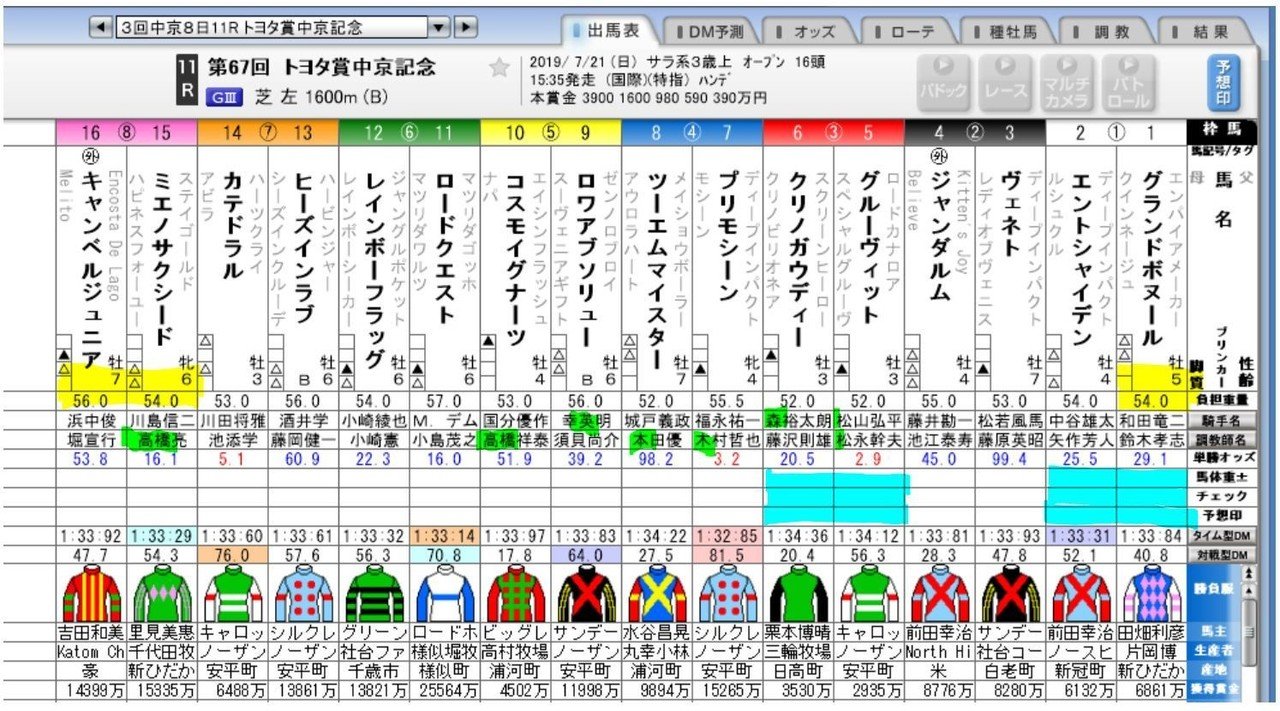Image resolution: width=1280 pixels, height=711 pixels.
Task: Click the favorite star beside the race title
Action: 499,68
